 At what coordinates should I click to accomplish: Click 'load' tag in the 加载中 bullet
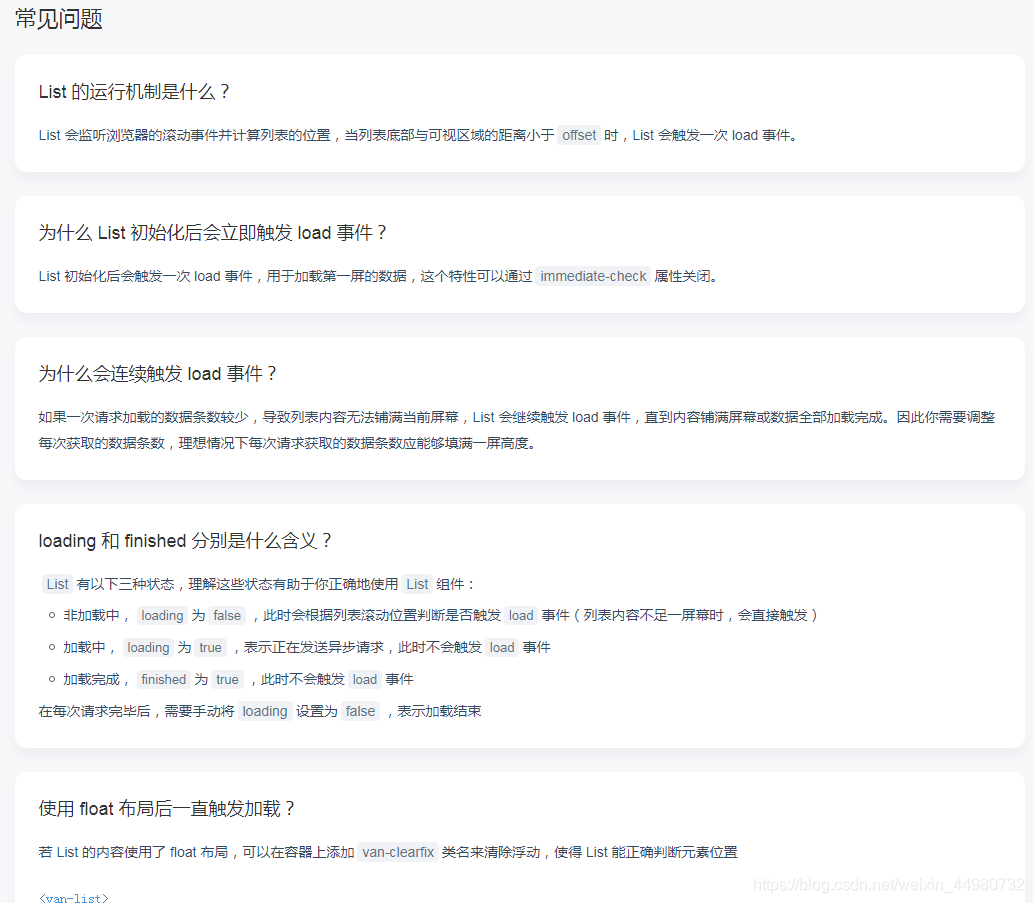tap(502, 648)
